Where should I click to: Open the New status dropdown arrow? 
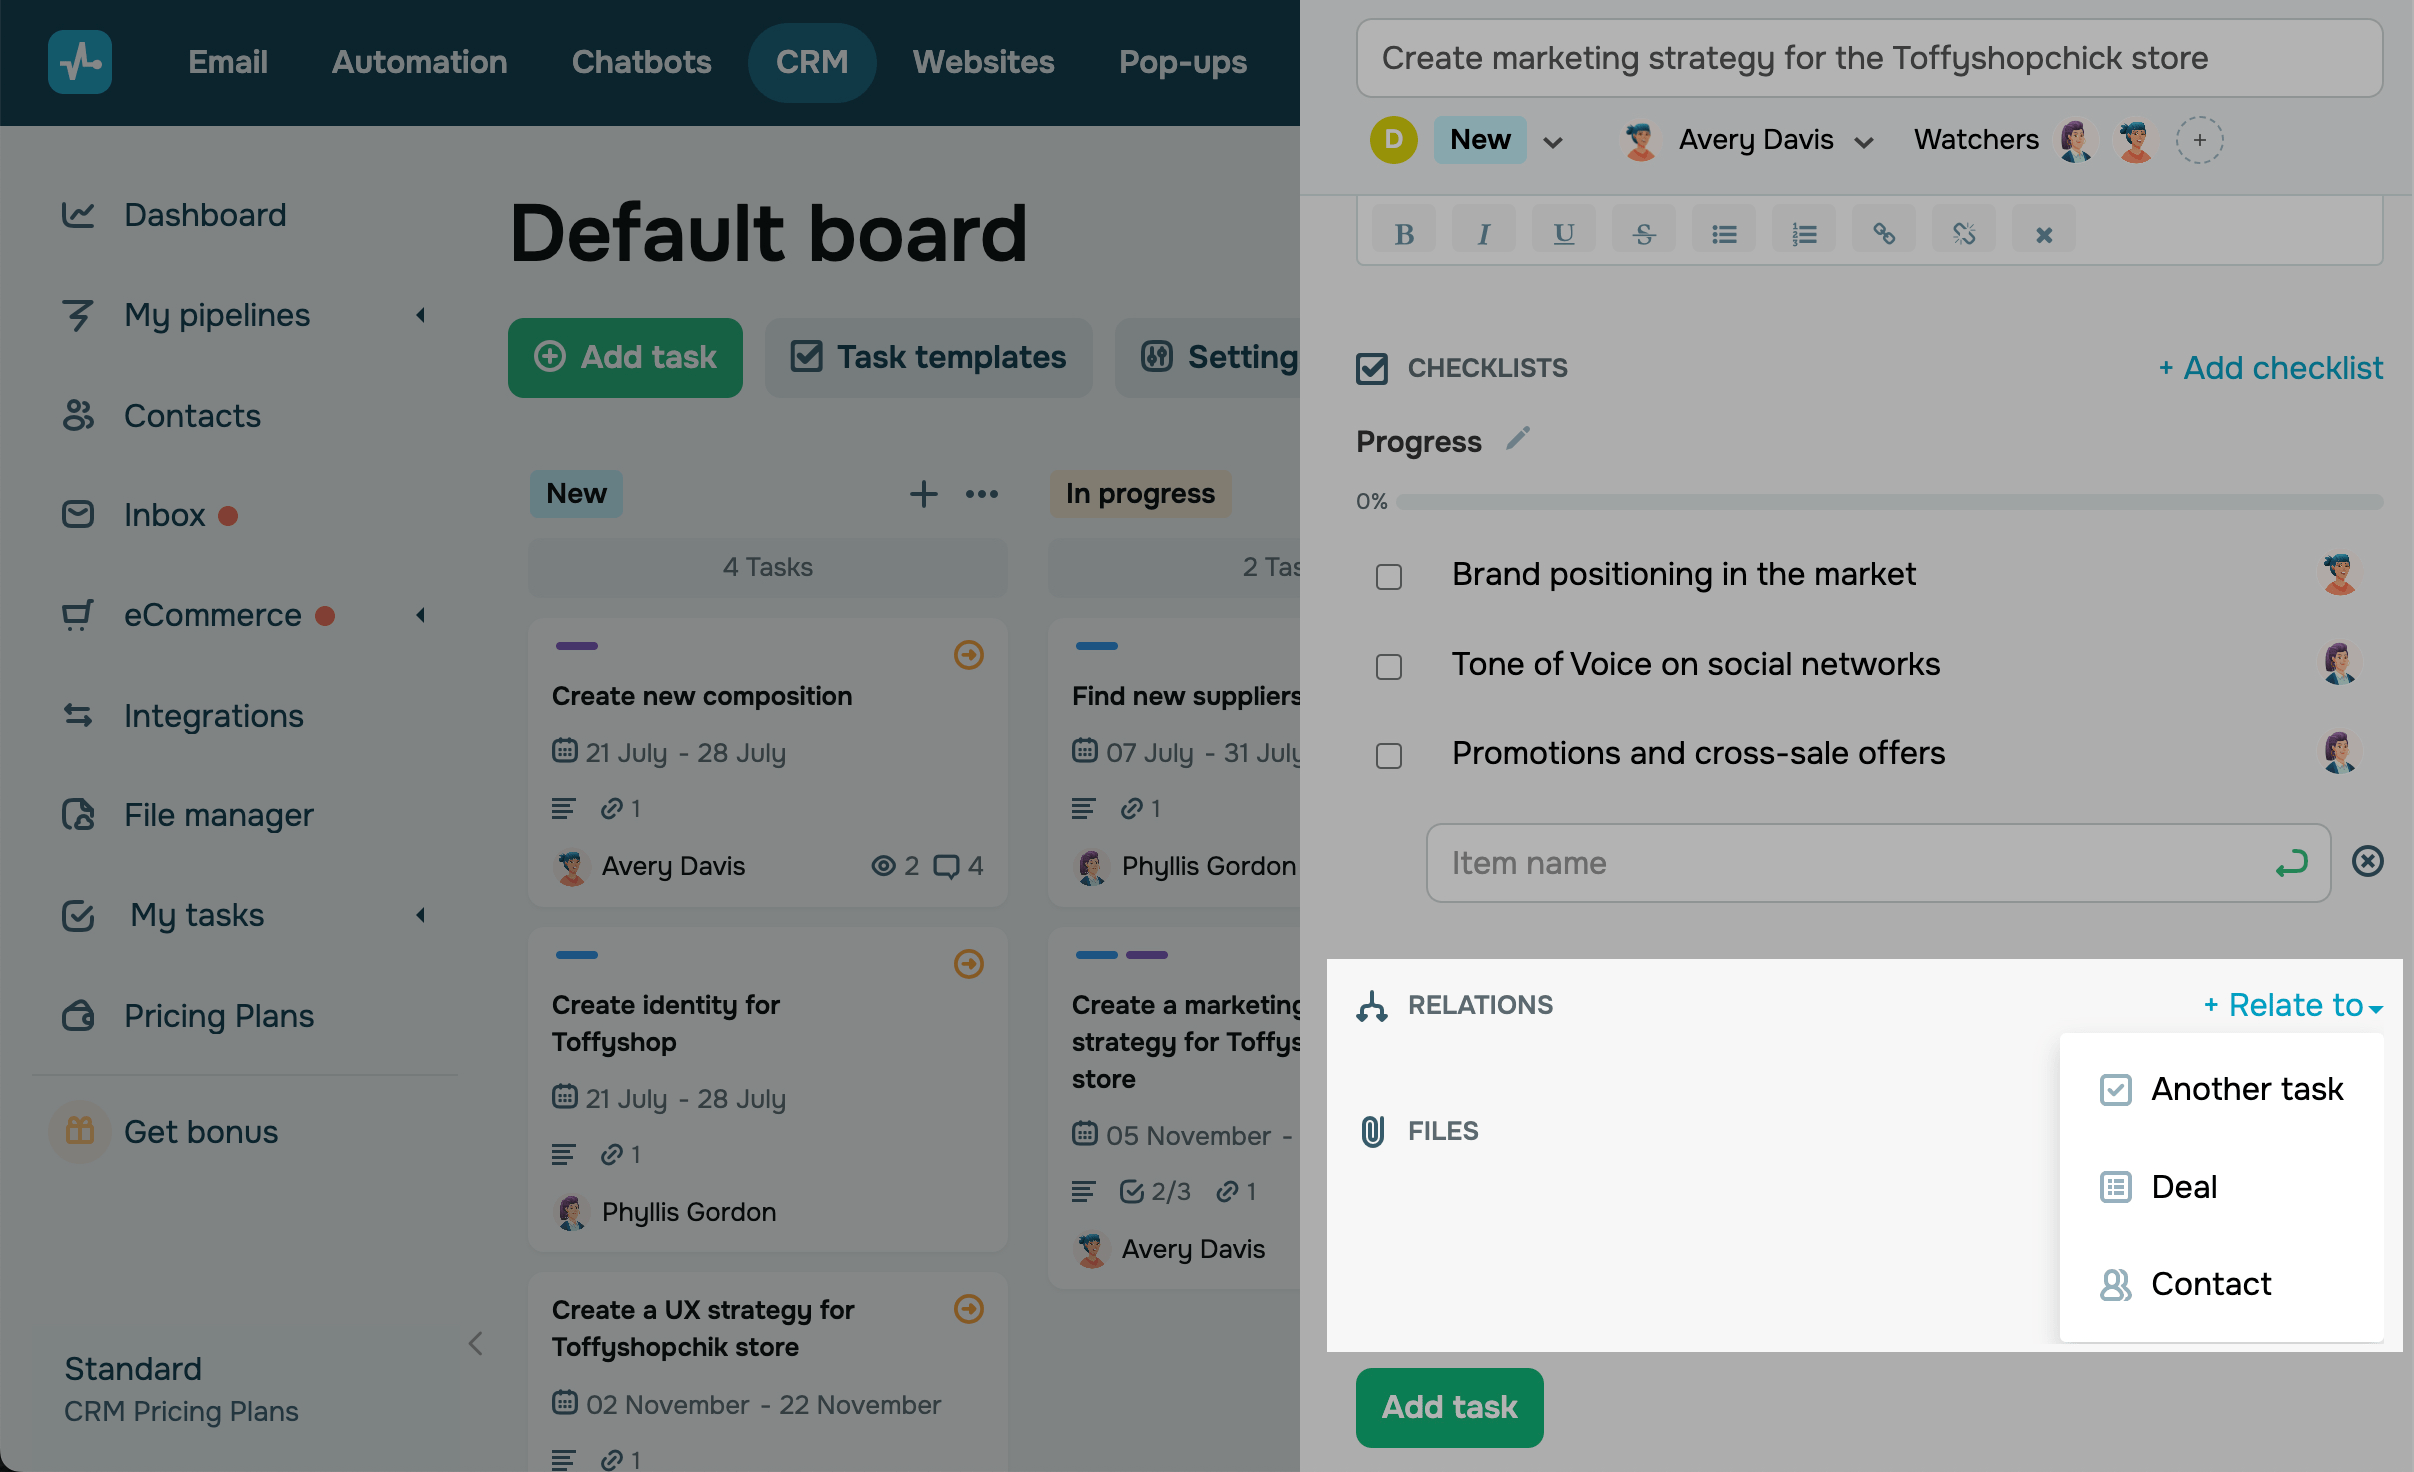pos(1553,142)
